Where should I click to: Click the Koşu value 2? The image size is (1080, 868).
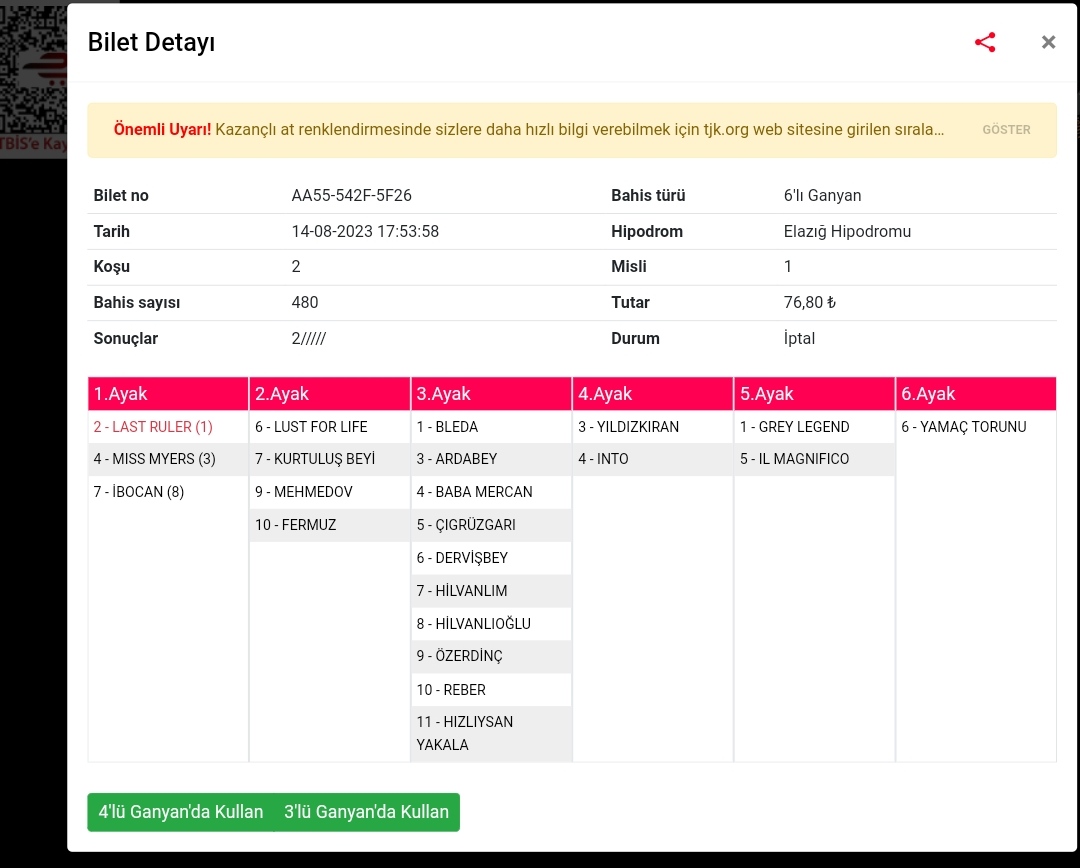[x=296, y=267]
